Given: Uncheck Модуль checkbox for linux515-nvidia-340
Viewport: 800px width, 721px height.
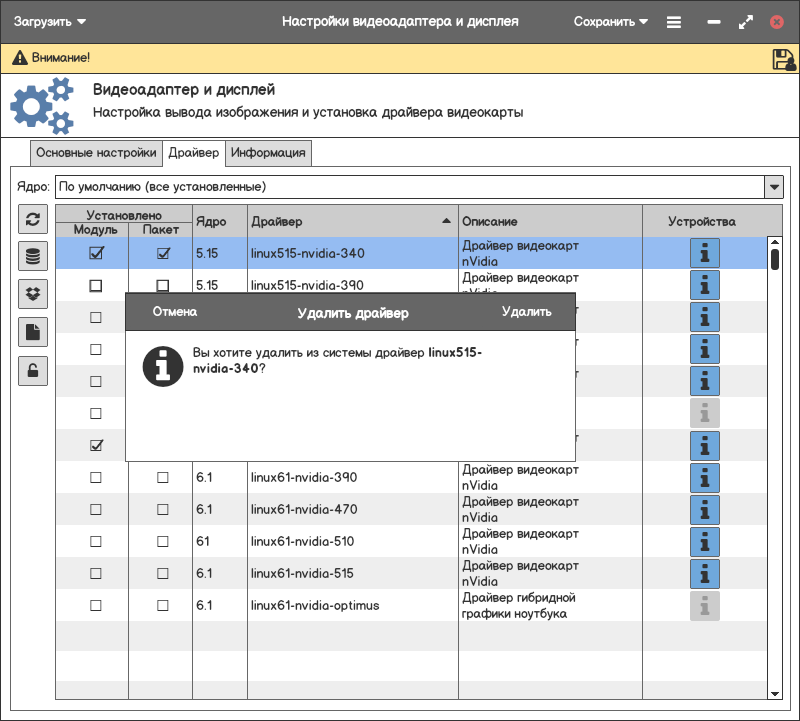Looking at the screenshot, I should [96, 254].
